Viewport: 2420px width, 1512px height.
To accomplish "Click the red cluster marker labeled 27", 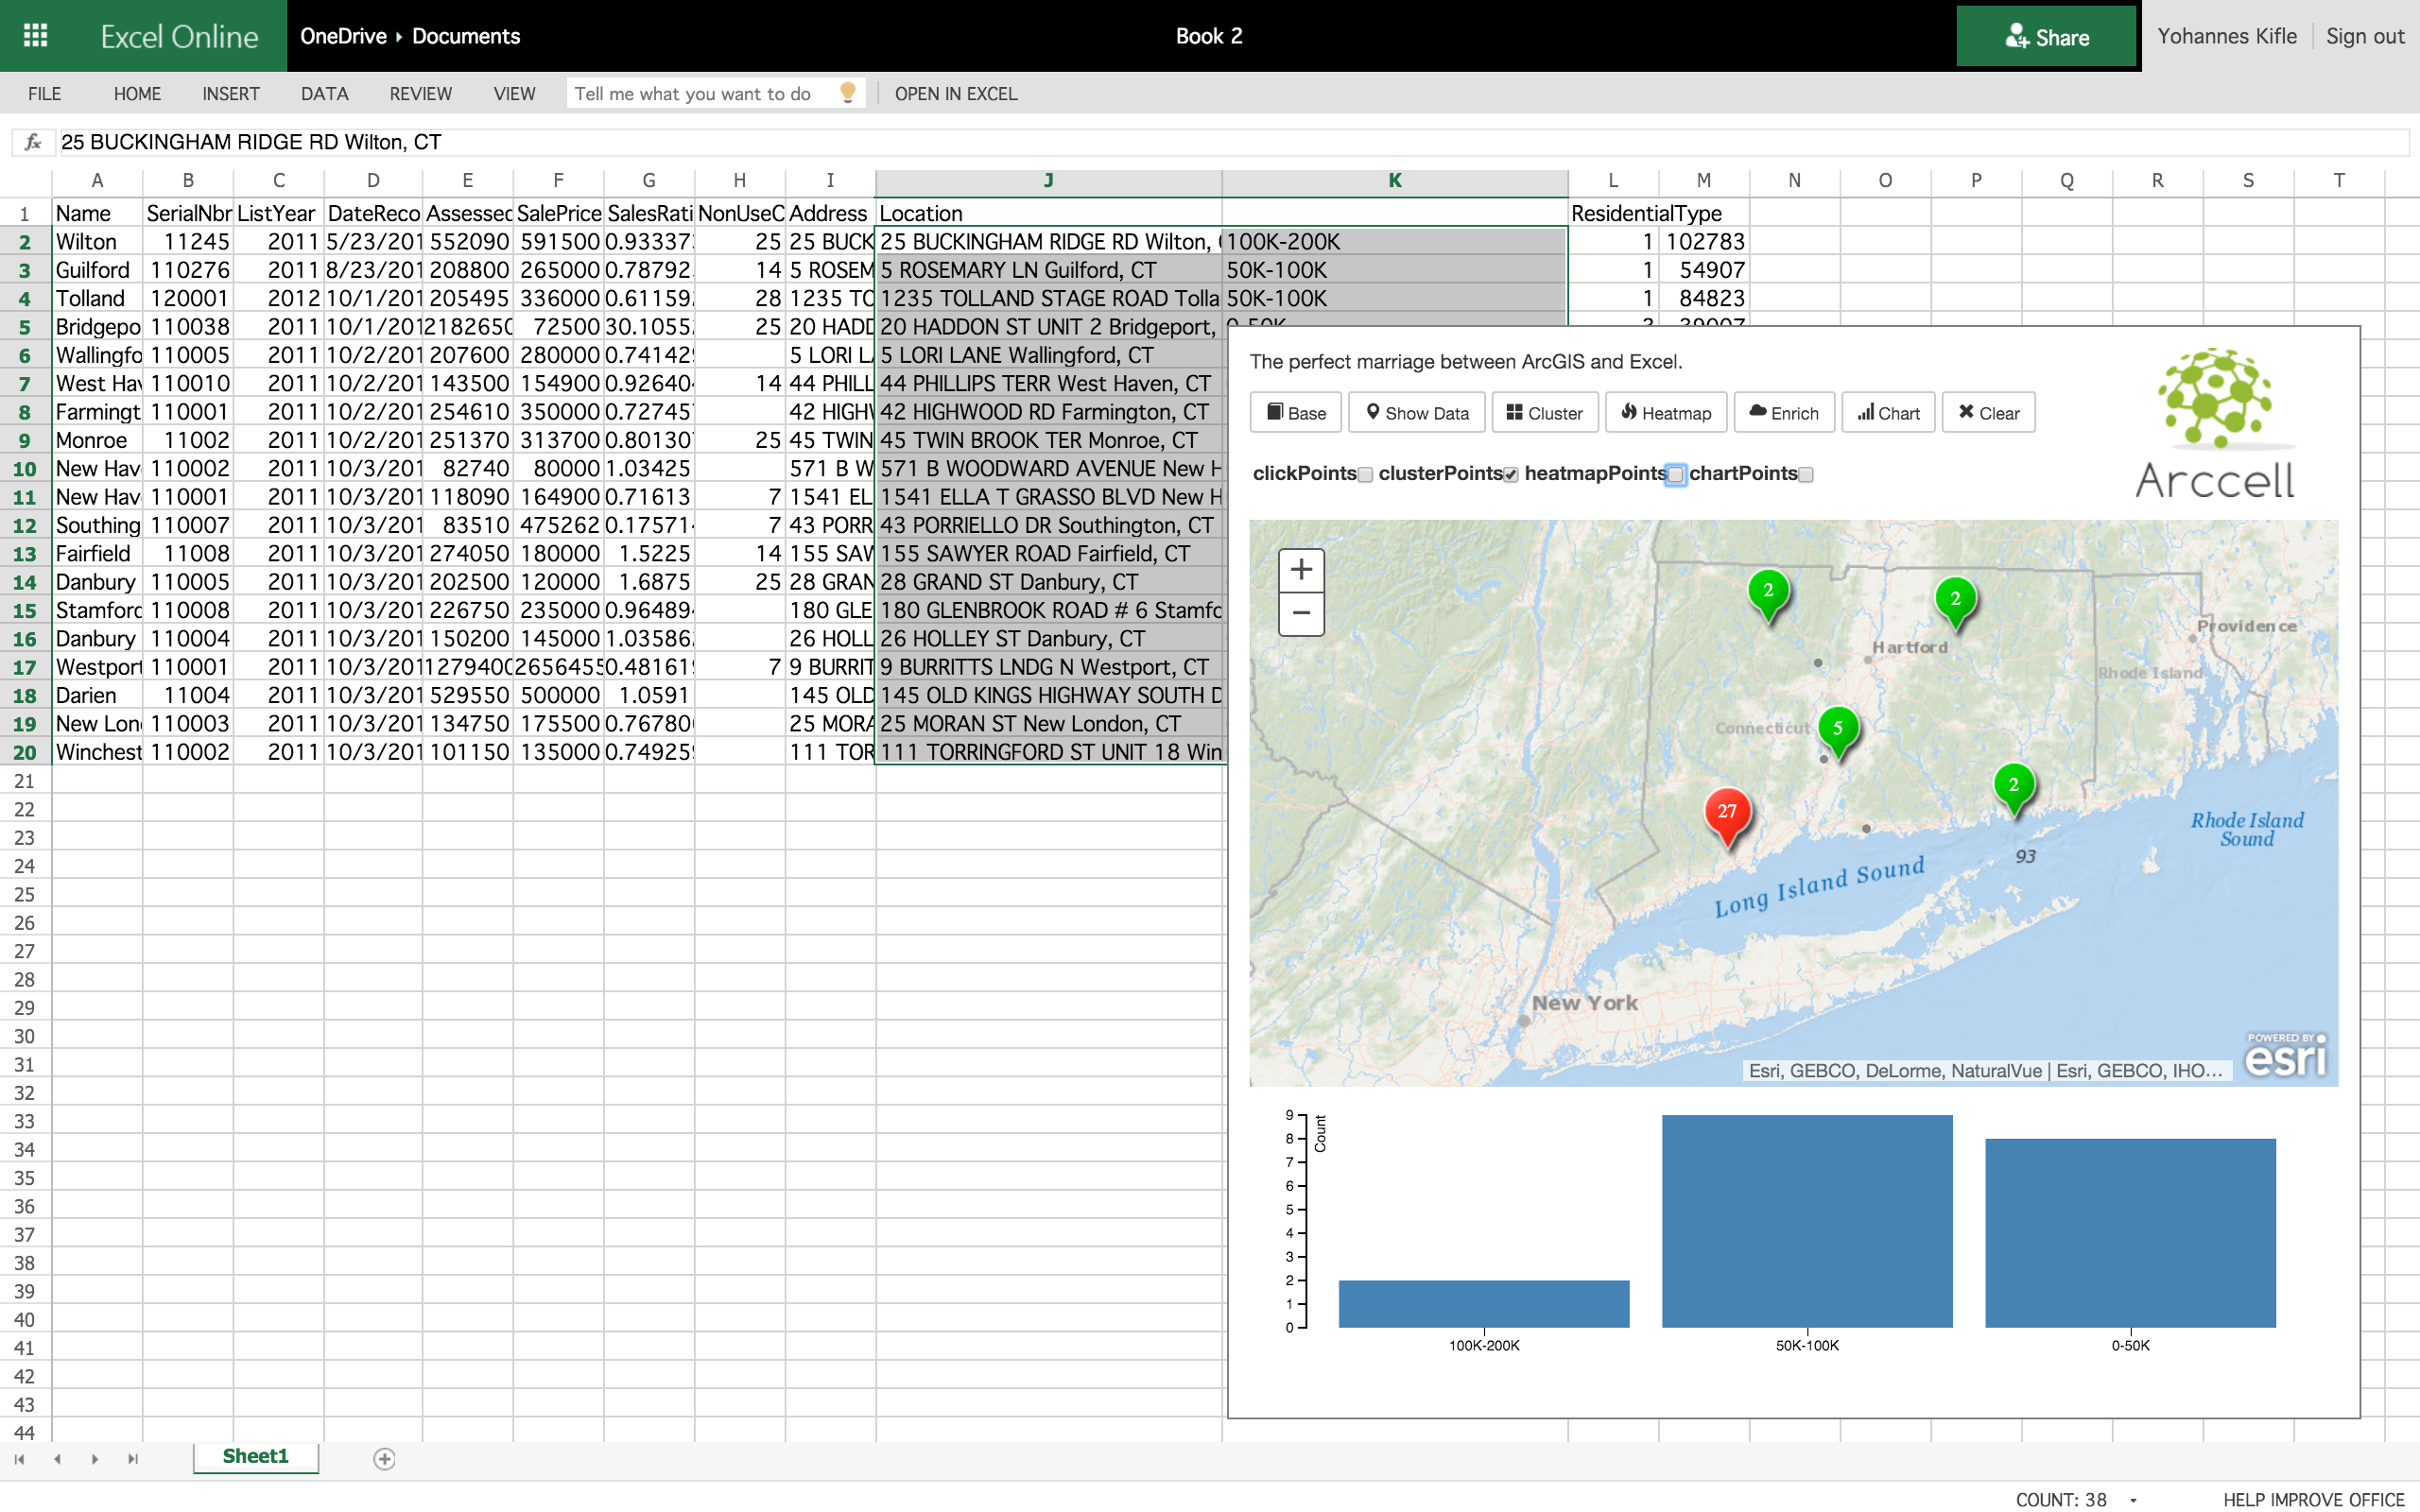I will tap(1727, 813).
